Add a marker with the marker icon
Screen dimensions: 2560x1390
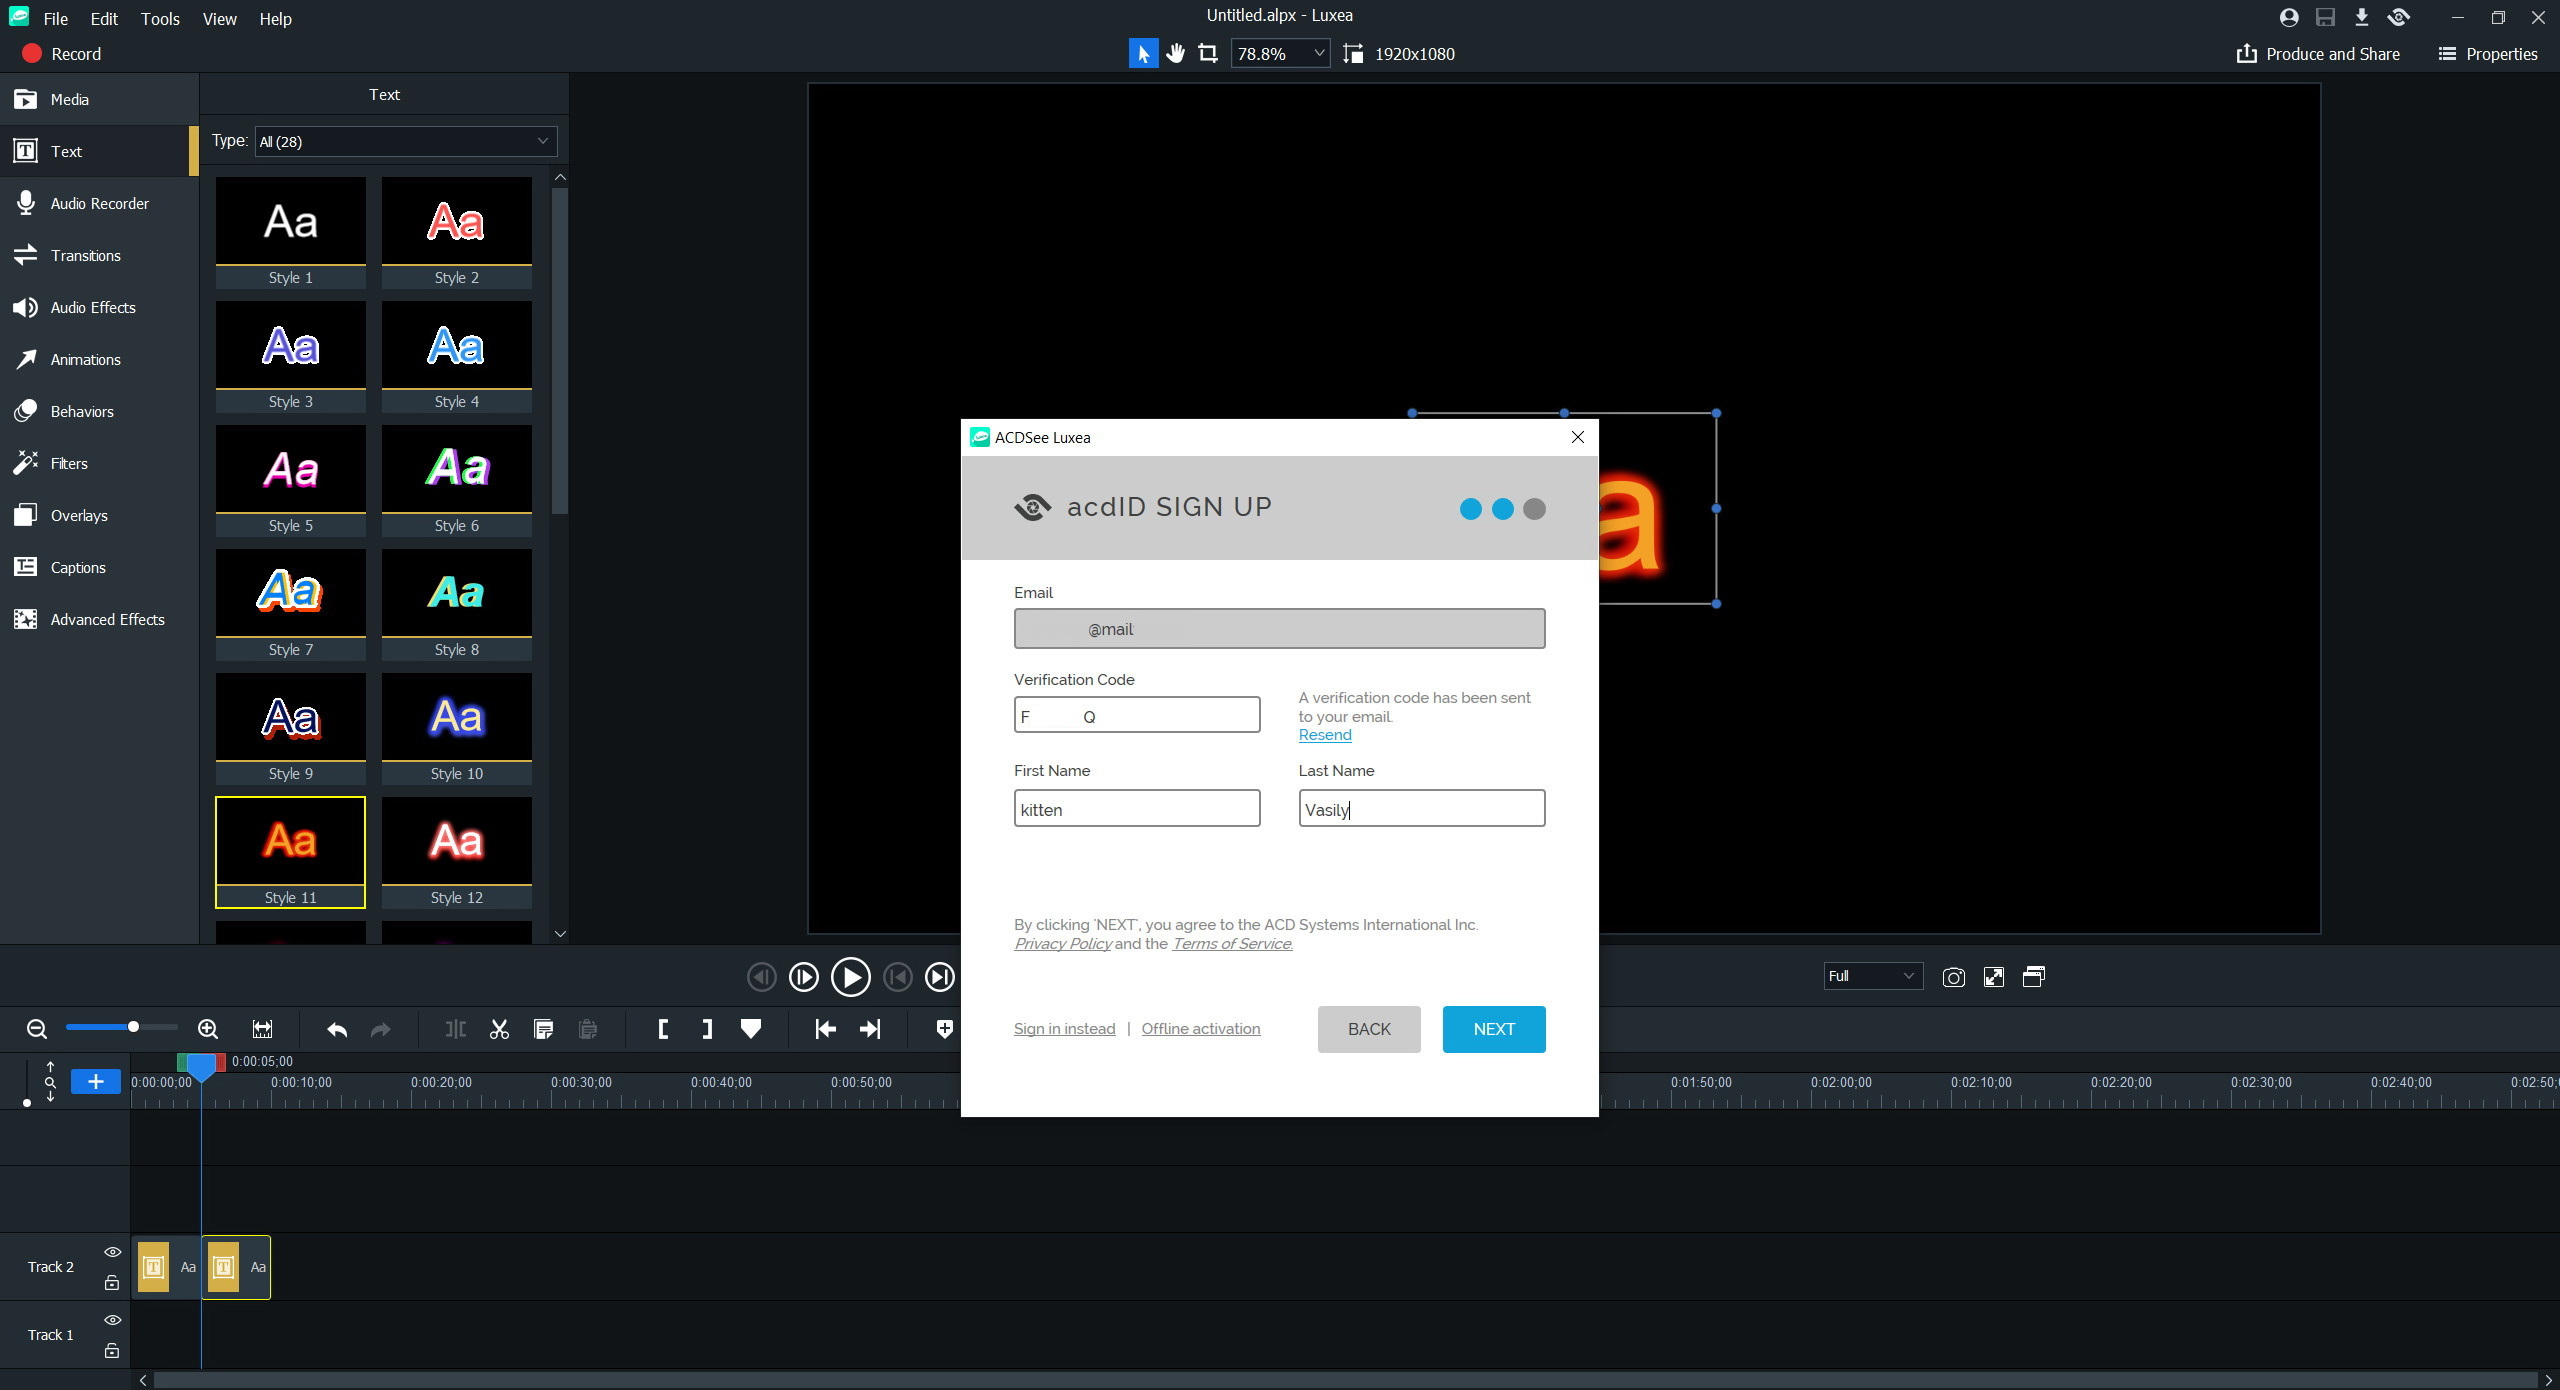751,1029
